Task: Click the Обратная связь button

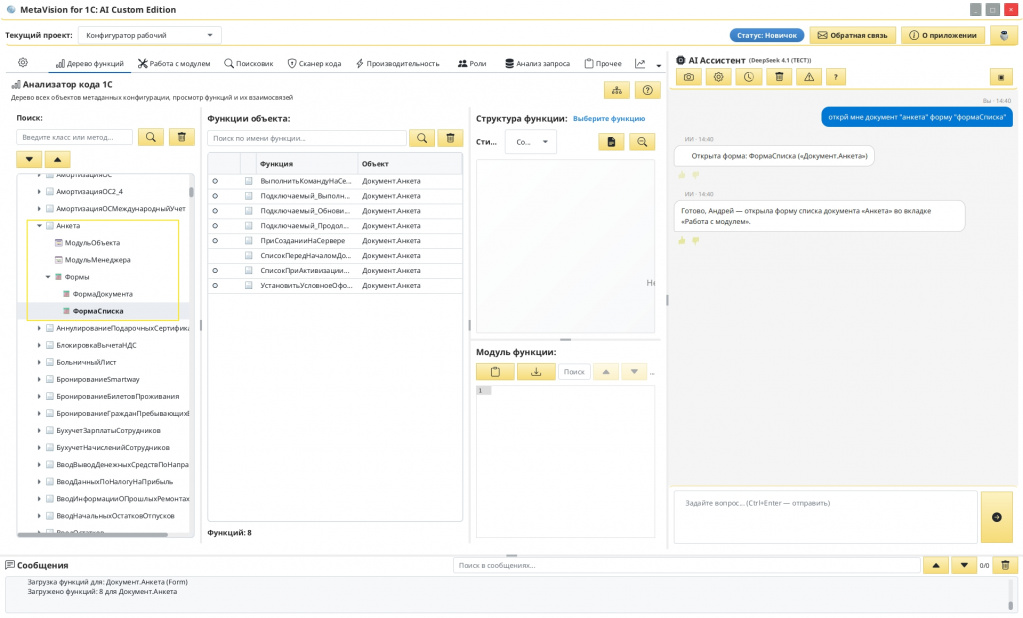Action: point(852,35)
